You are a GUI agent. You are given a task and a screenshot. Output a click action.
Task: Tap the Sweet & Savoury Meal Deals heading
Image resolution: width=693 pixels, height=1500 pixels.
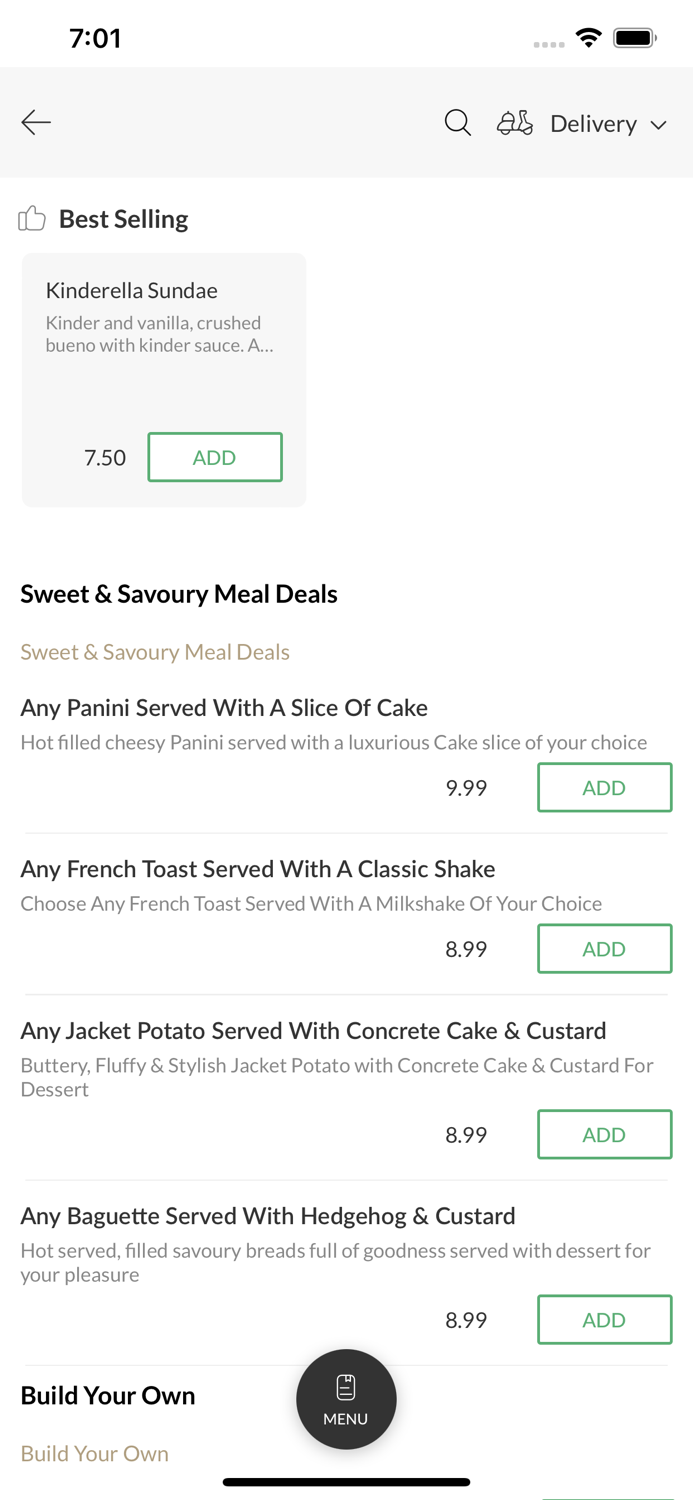[179, 594]
